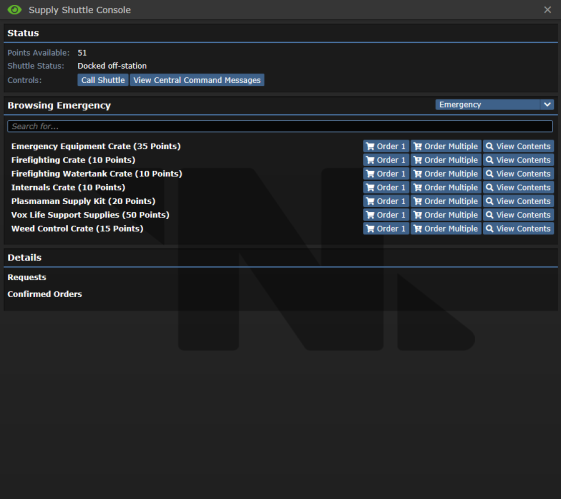561x499 pixels.
Task: Click the points available value 51
Action: point(82,53)
